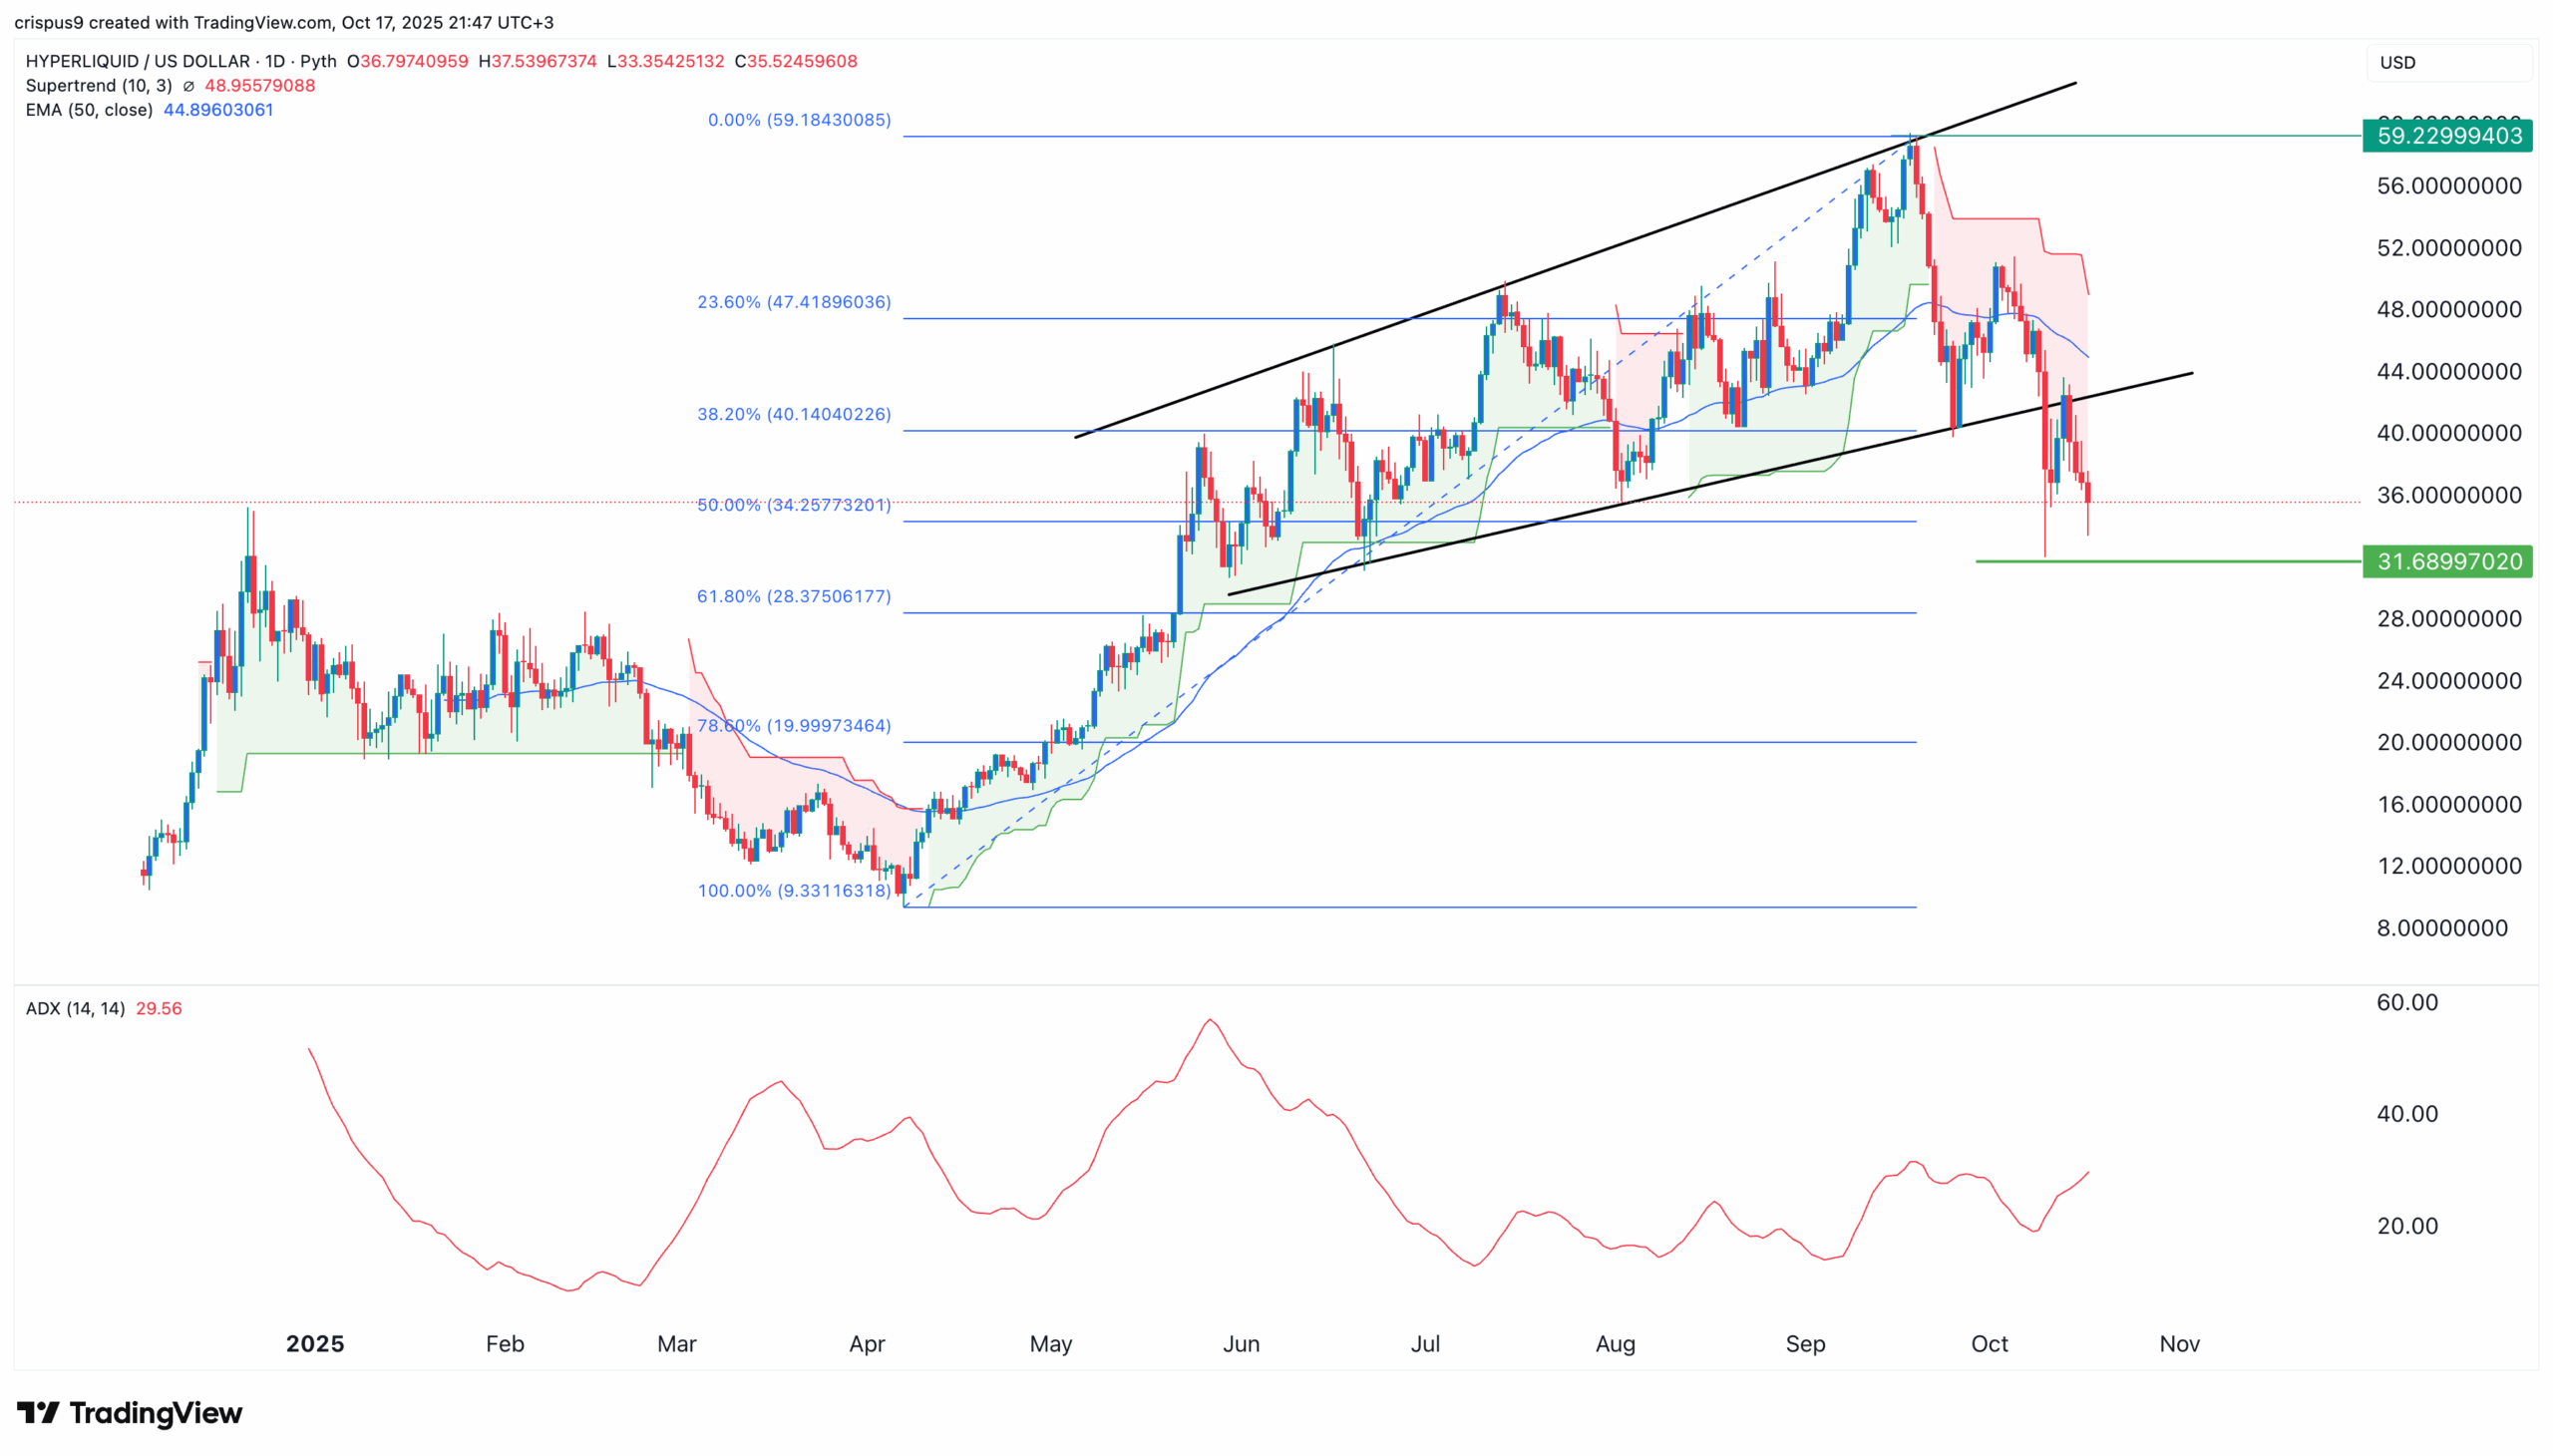Click the 100.00% (9.33116318) Fib label

793,891
